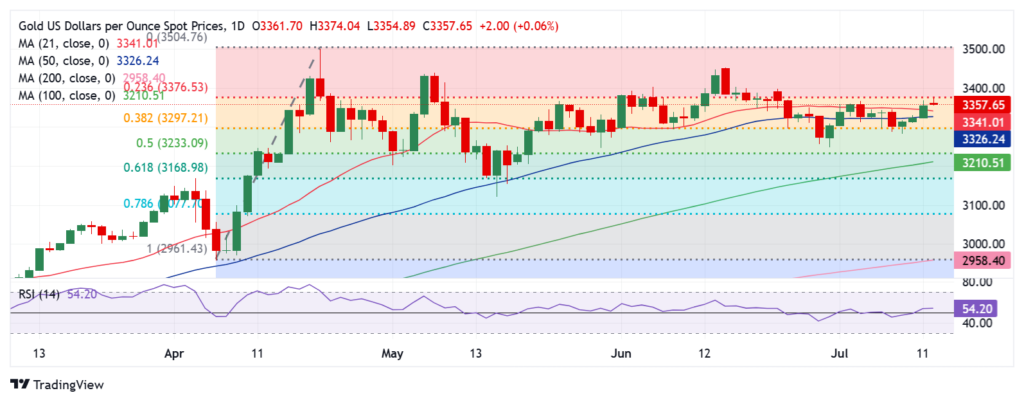Click the purple 54.20 RSI value tag

[x=991, y=311]
